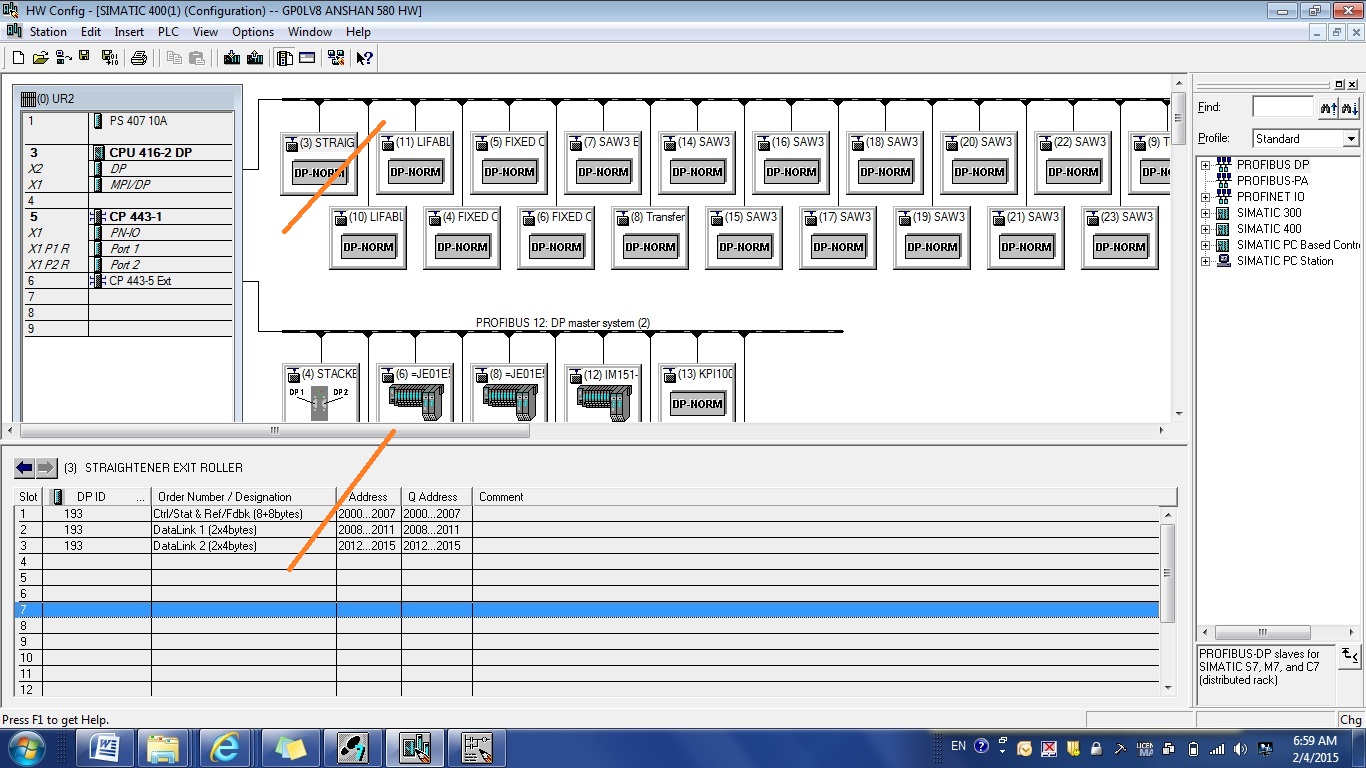Select the Ctrl/Stat & Ref/Fdbk (8+8bytes) row

pyautogui.click(x=587, y=514)
